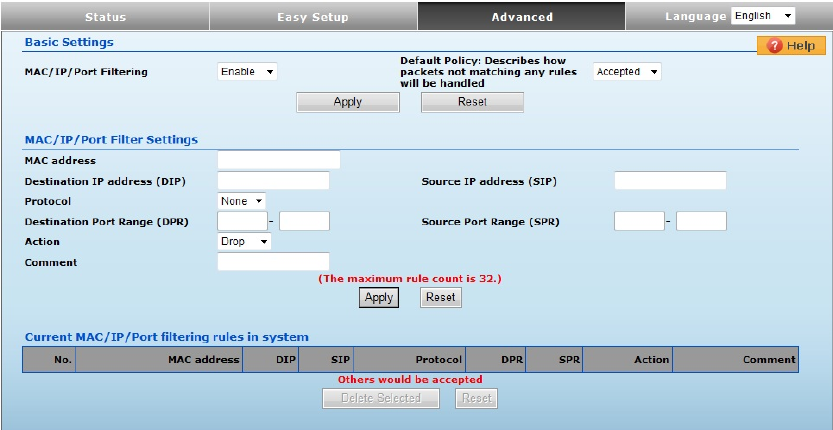Click Destination Port Range start field

(x=242, y=221)
